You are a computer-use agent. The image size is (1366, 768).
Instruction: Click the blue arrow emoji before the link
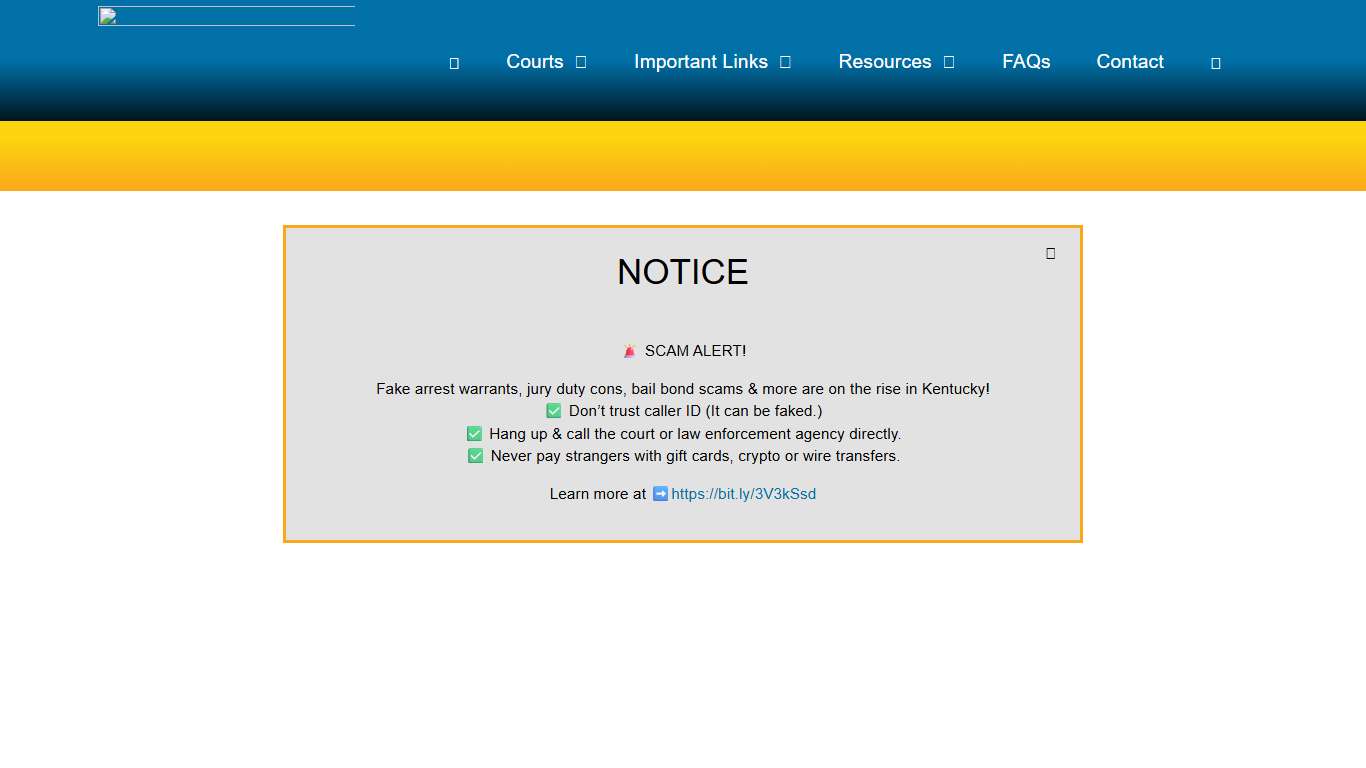tap(660, 494)
